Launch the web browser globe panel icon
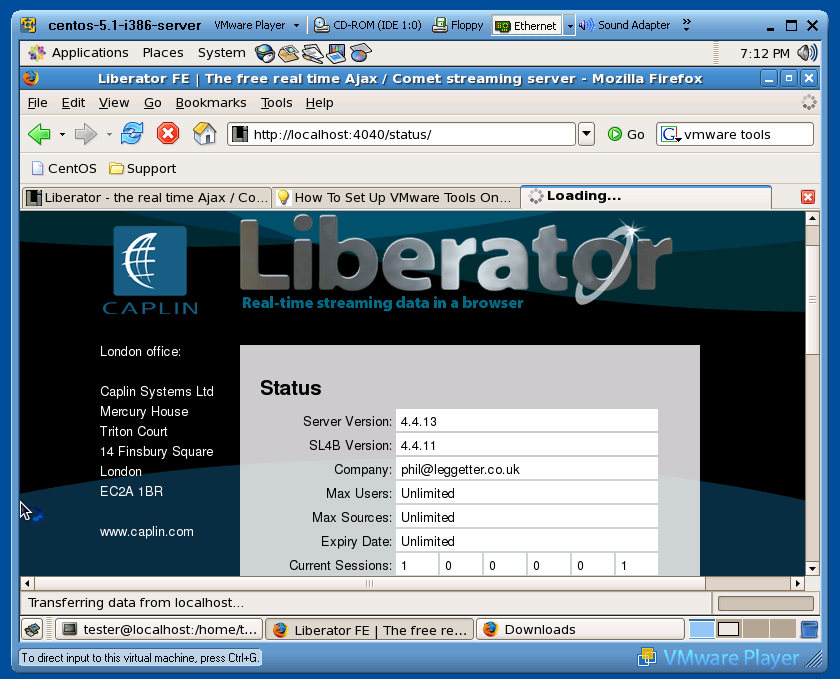840x679 pixels. [265, 53]
